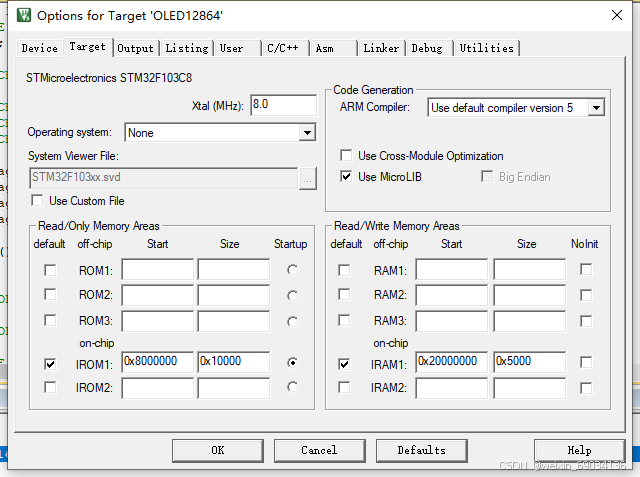Expand the ARM Compiler version dropdown
Image resolution: width=640 pixels, height=477 pixels.
596,108
